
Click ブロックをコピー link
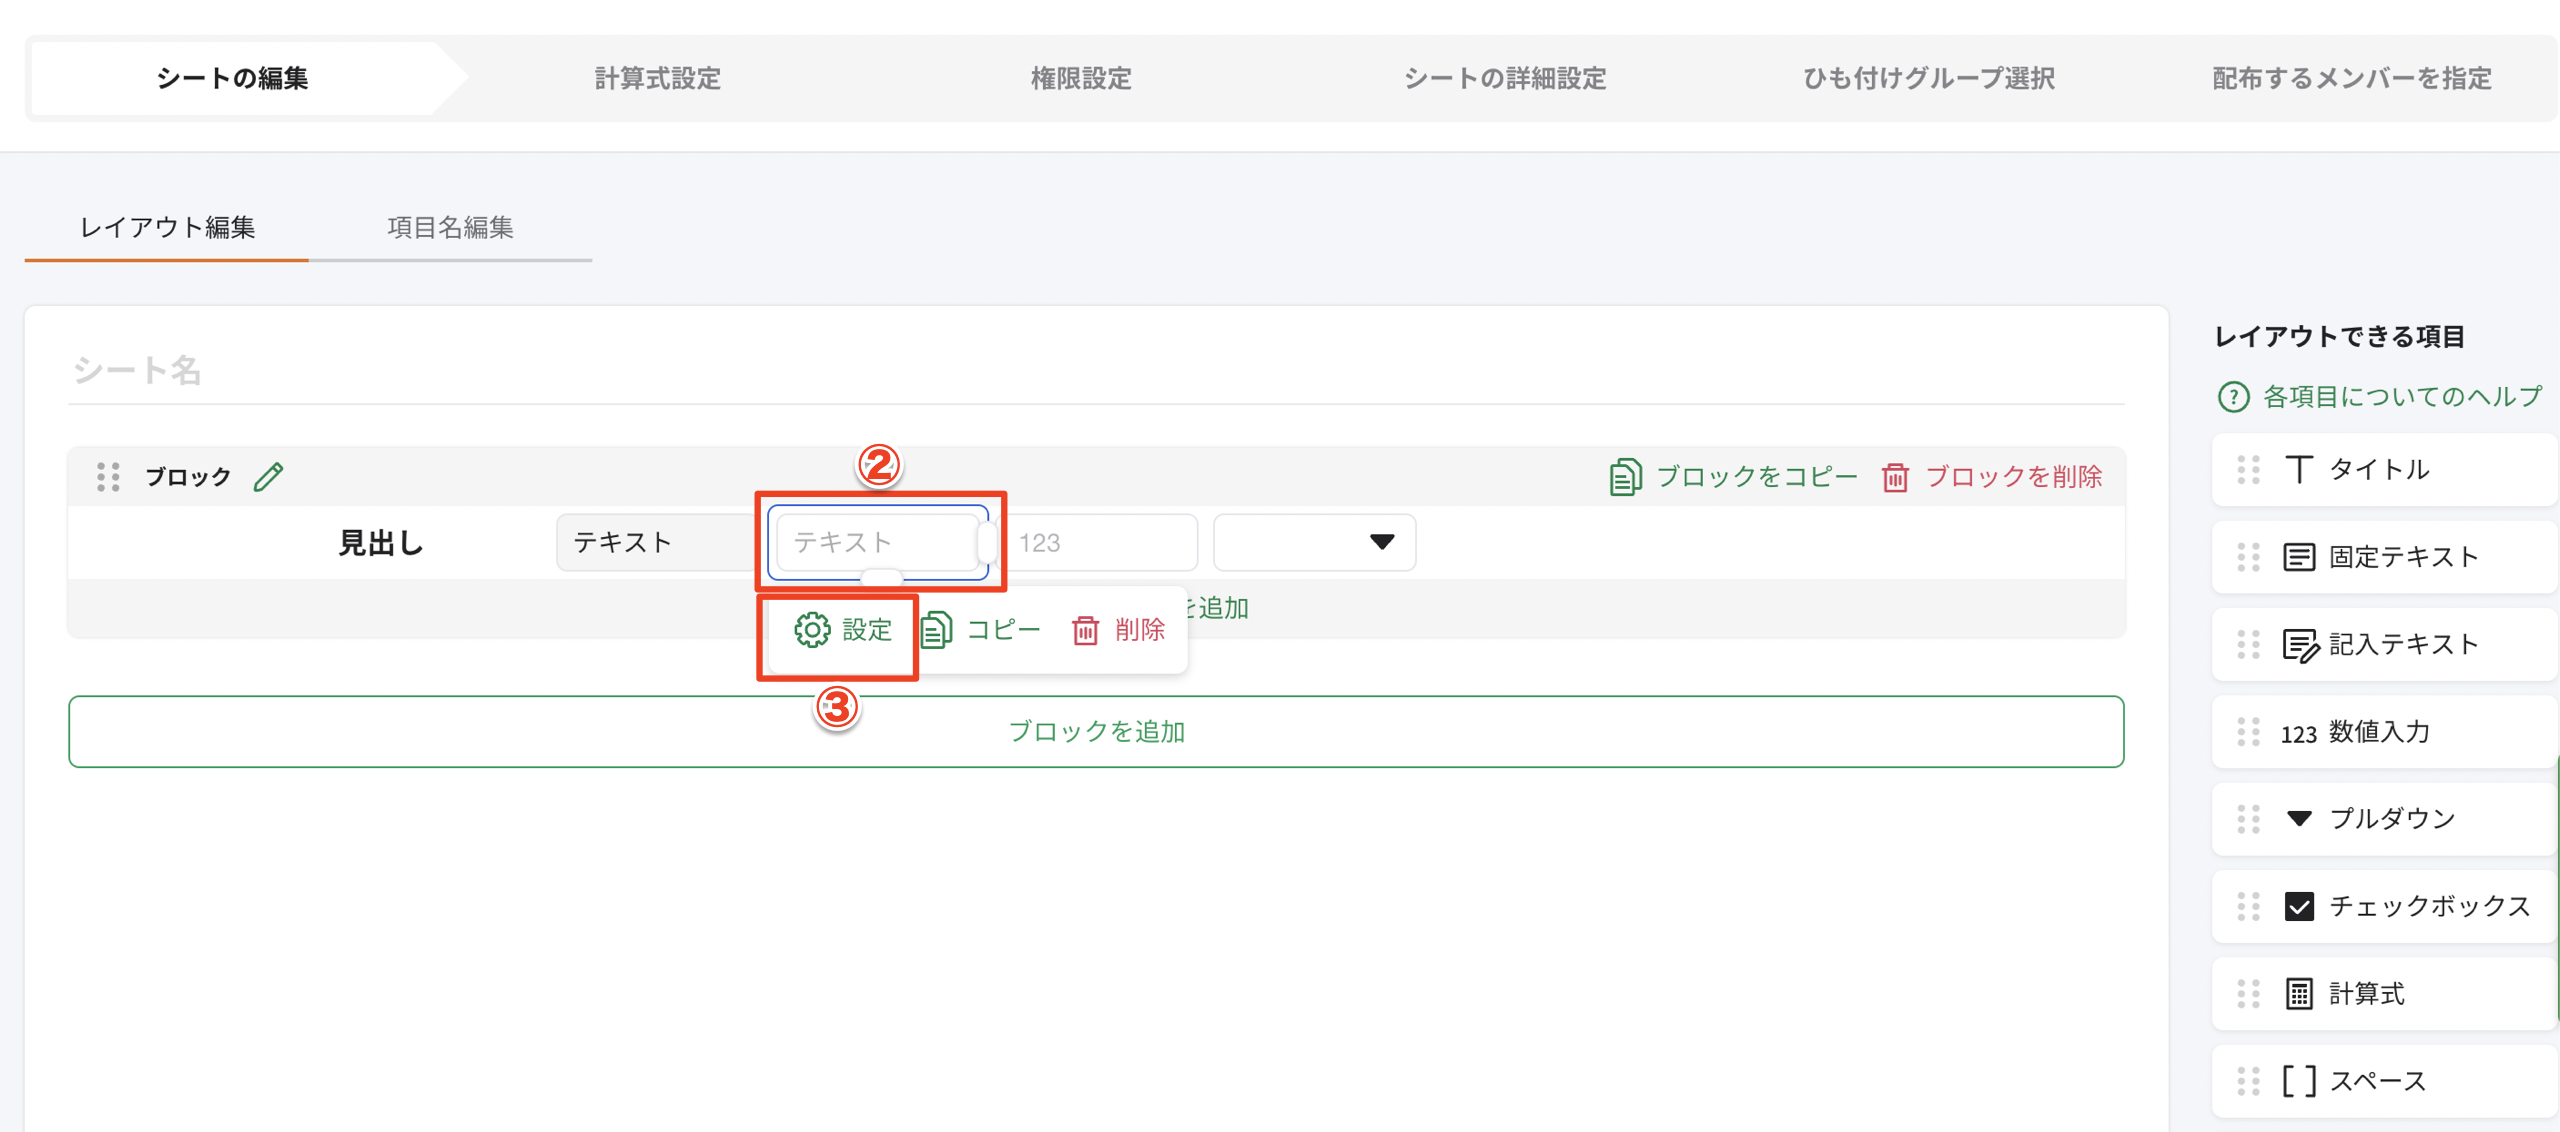click(x=1733, y=477)
